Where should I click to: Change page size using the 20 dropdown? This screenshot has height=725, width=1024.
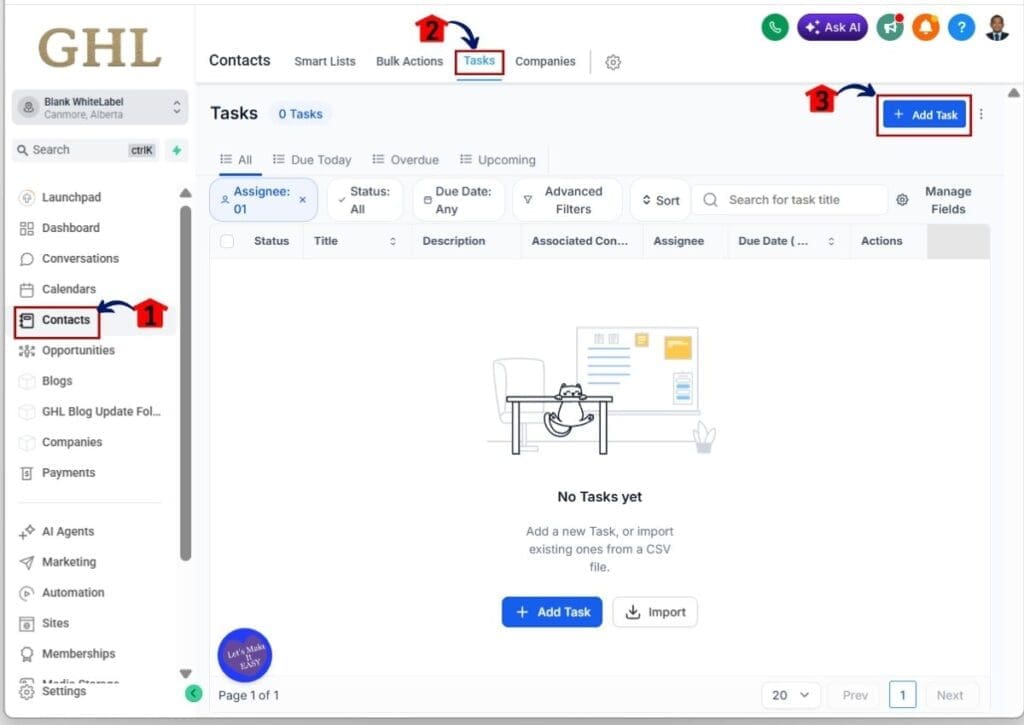coord(790,695)
